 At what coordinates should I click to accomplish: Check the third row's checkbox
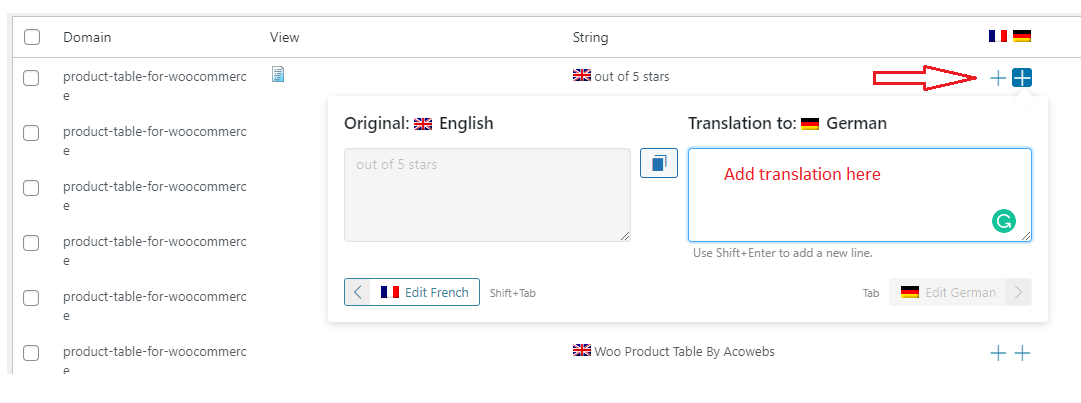click(31, 188)
